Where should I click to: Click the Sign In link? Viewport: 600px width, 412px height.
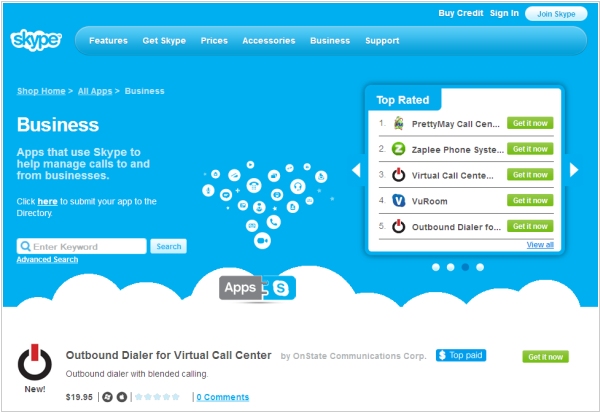coord(504,13)
